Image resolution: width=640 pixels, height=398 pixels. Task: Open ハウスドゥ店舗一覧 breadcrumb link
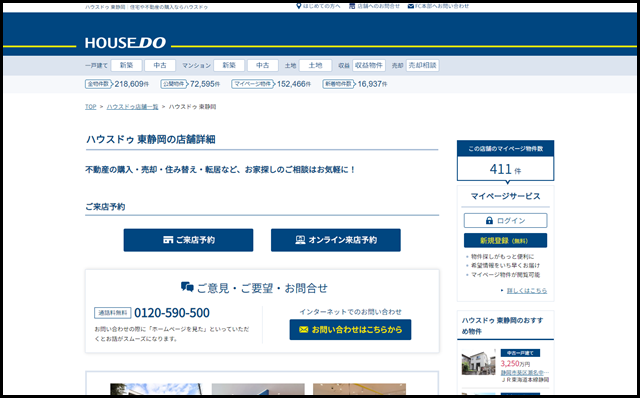132,107
